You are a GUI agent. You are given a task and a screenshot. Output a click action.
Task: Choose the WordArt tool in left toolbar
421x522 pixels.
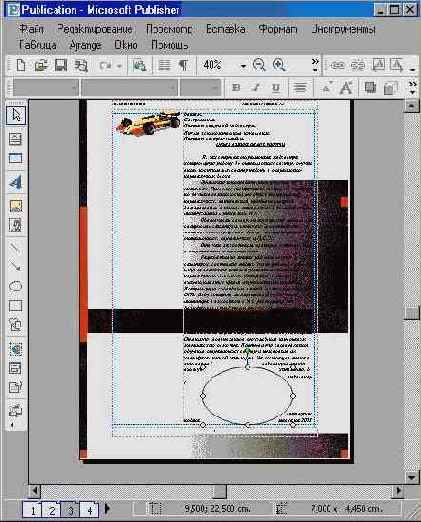click(15, 182)
